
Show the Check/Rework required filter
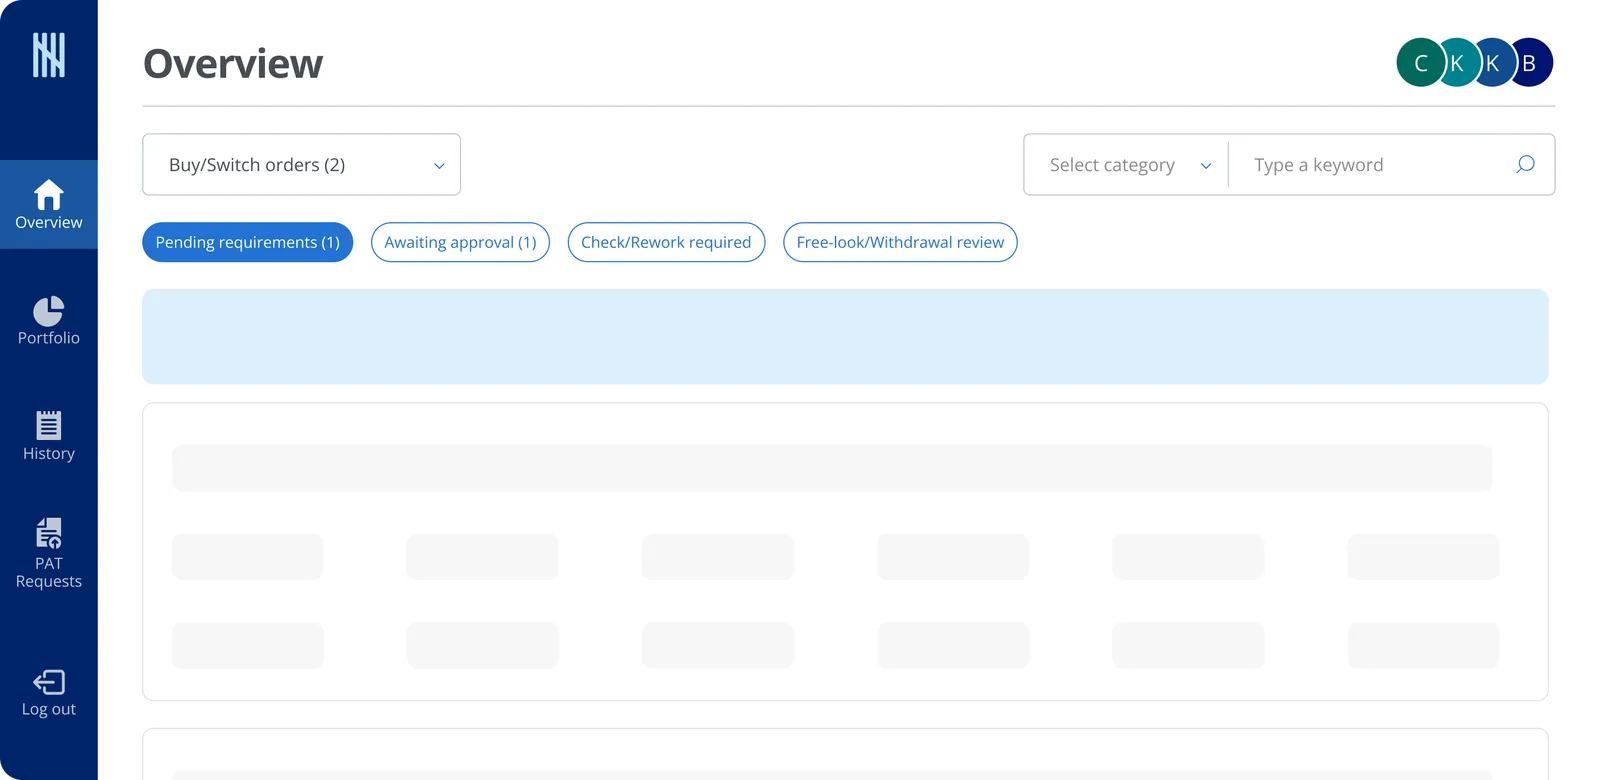coord(666,242)
